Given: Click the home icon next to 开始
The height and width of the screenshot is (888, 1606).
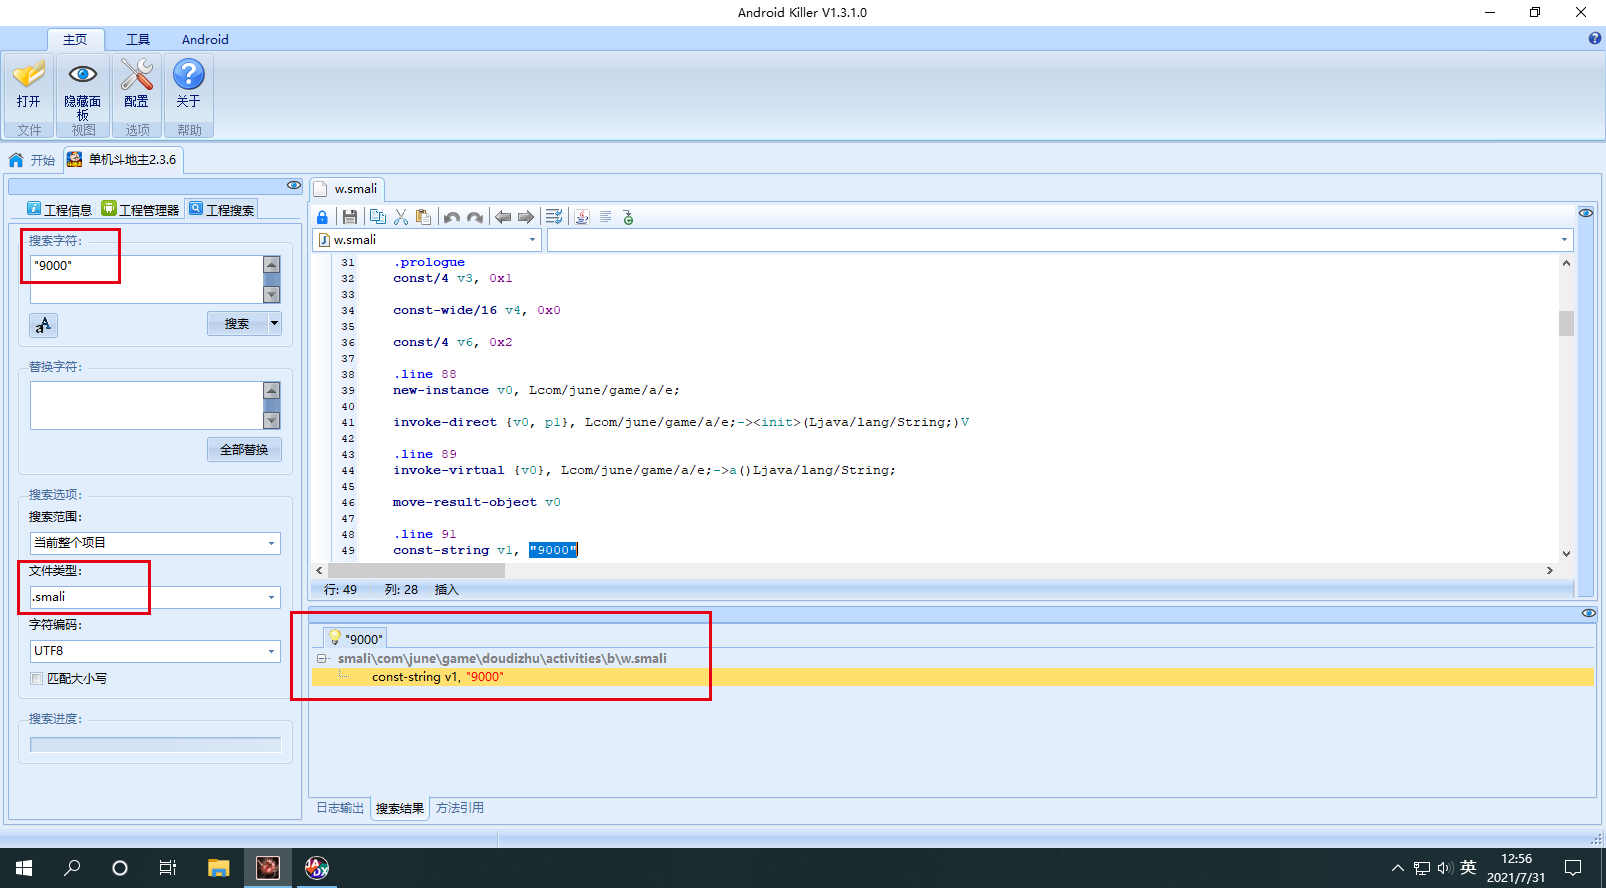Looking at the screenshot, I should pos(16,160).
